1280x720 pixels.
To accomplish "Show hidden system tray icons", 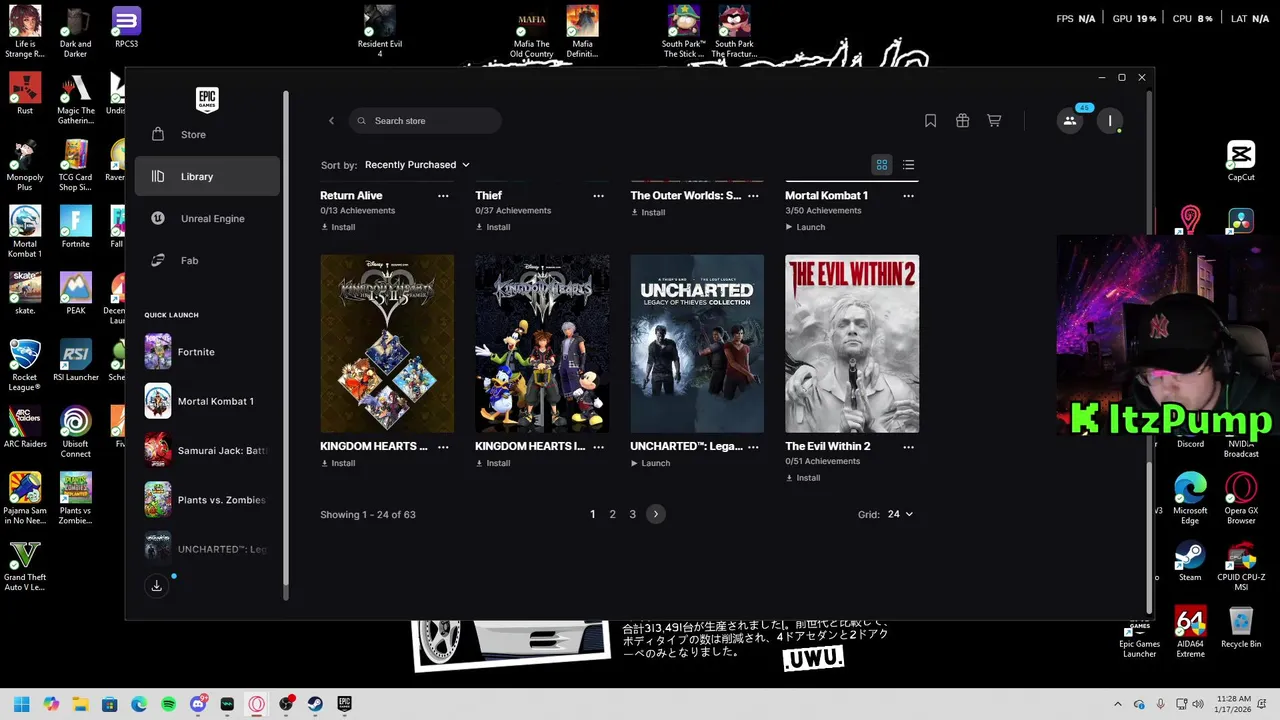I will click(1118, 704).
